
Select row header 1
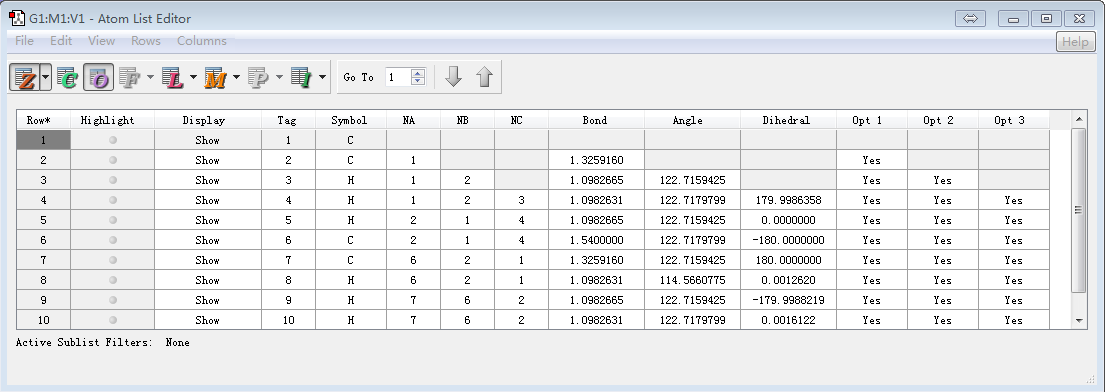44,140
